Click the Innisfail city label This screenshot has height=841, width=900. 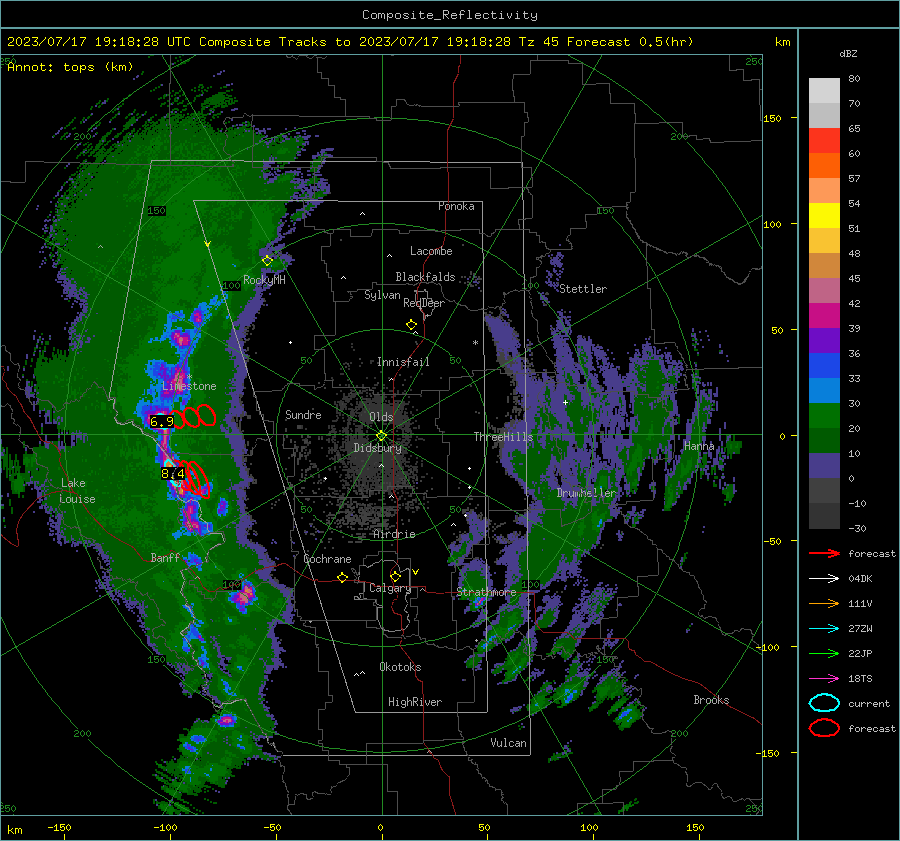coord(403,362)
